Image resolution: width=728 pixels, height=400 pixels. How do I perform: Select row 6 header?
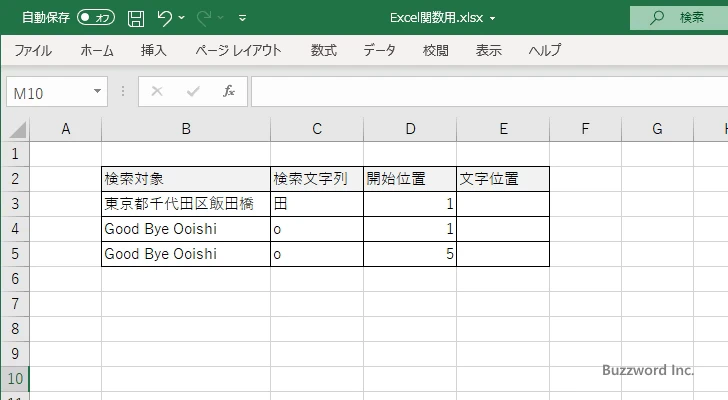tap(15, 279)
